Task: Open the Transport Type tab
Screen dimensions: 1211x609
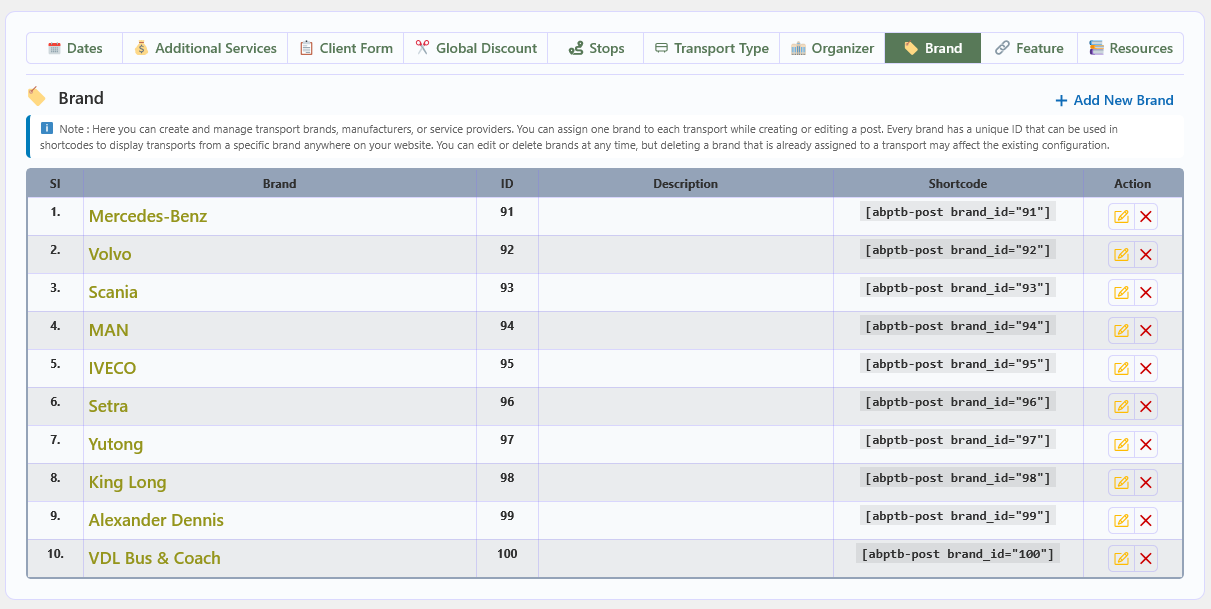Action: 712,48
